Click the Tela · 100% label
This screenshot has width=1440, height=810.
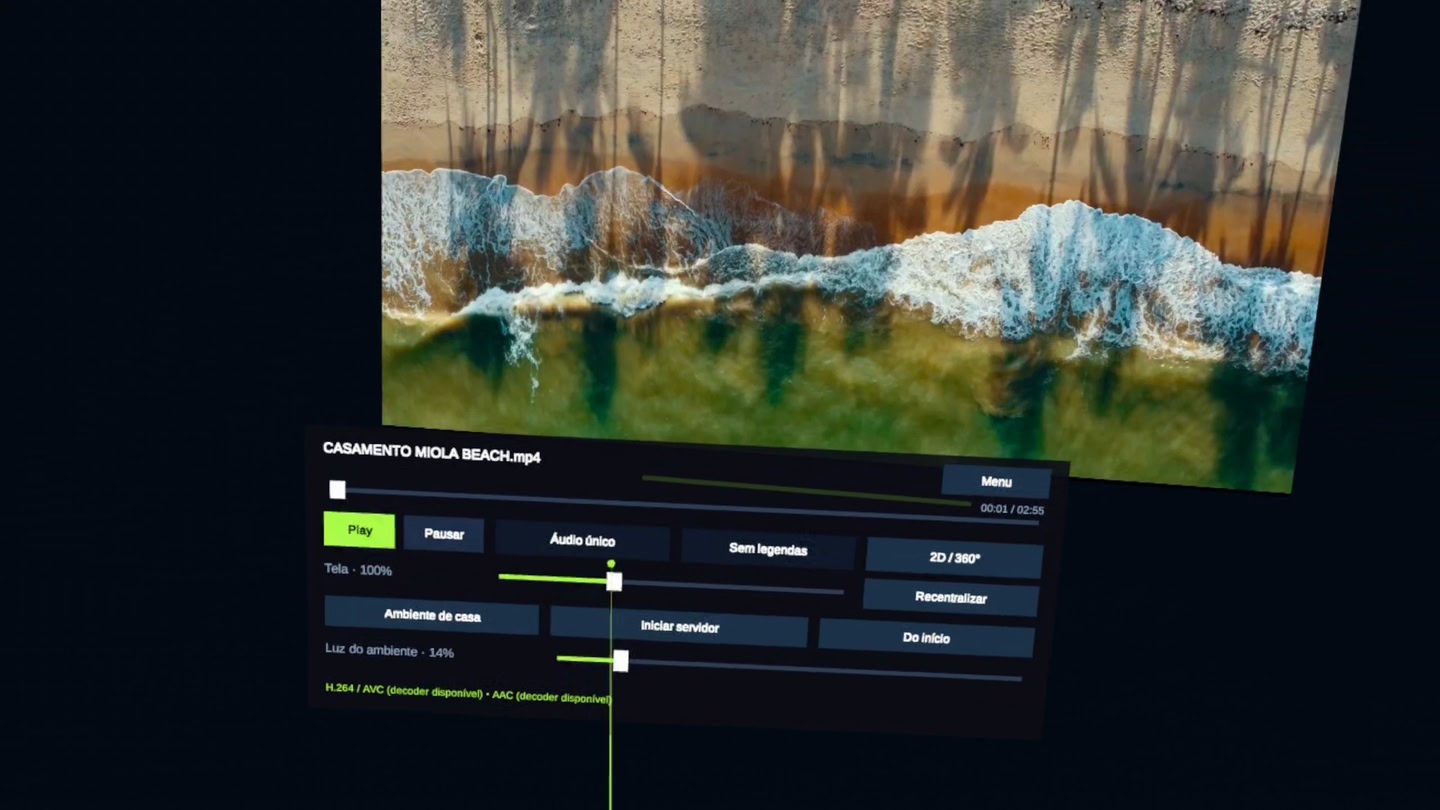point(358,569)
